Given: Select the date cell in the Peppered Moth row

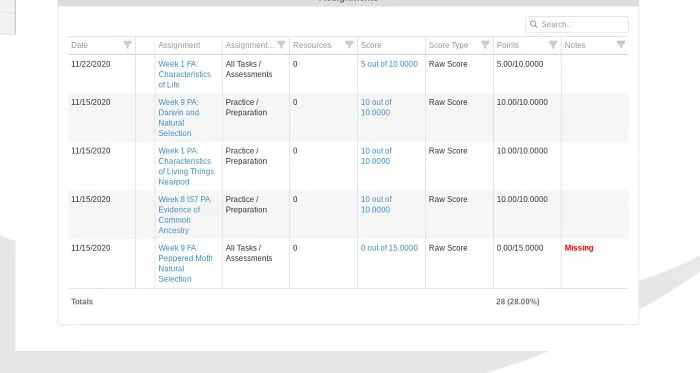Looking at the screenshot, I should point(91,248).
